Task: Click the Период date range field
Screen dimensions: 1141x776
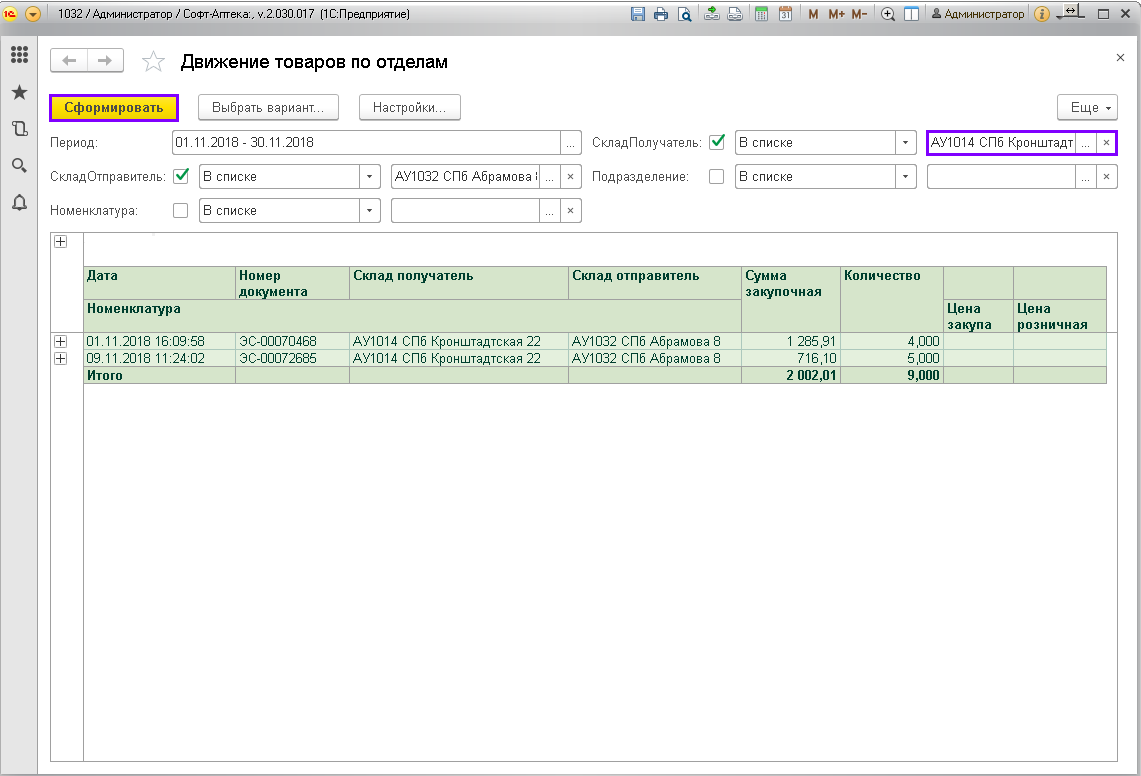Action: (x=365, y=142)
